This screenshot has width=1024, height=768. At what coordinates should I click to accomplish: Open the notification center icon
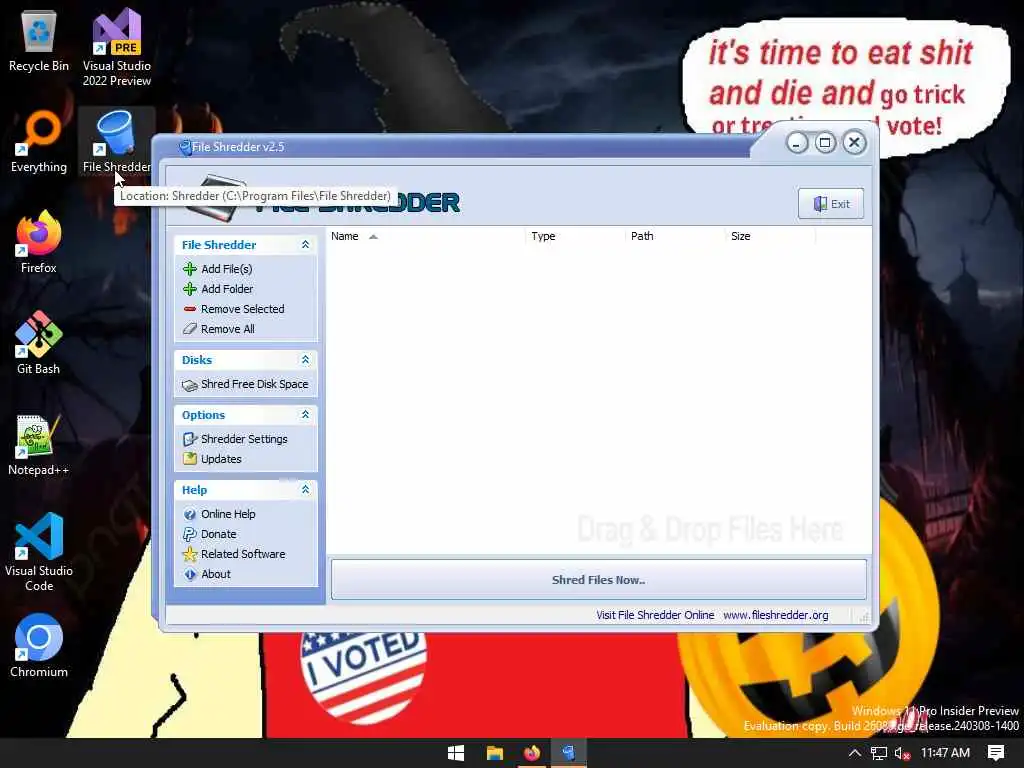click(x=996, y=753)
